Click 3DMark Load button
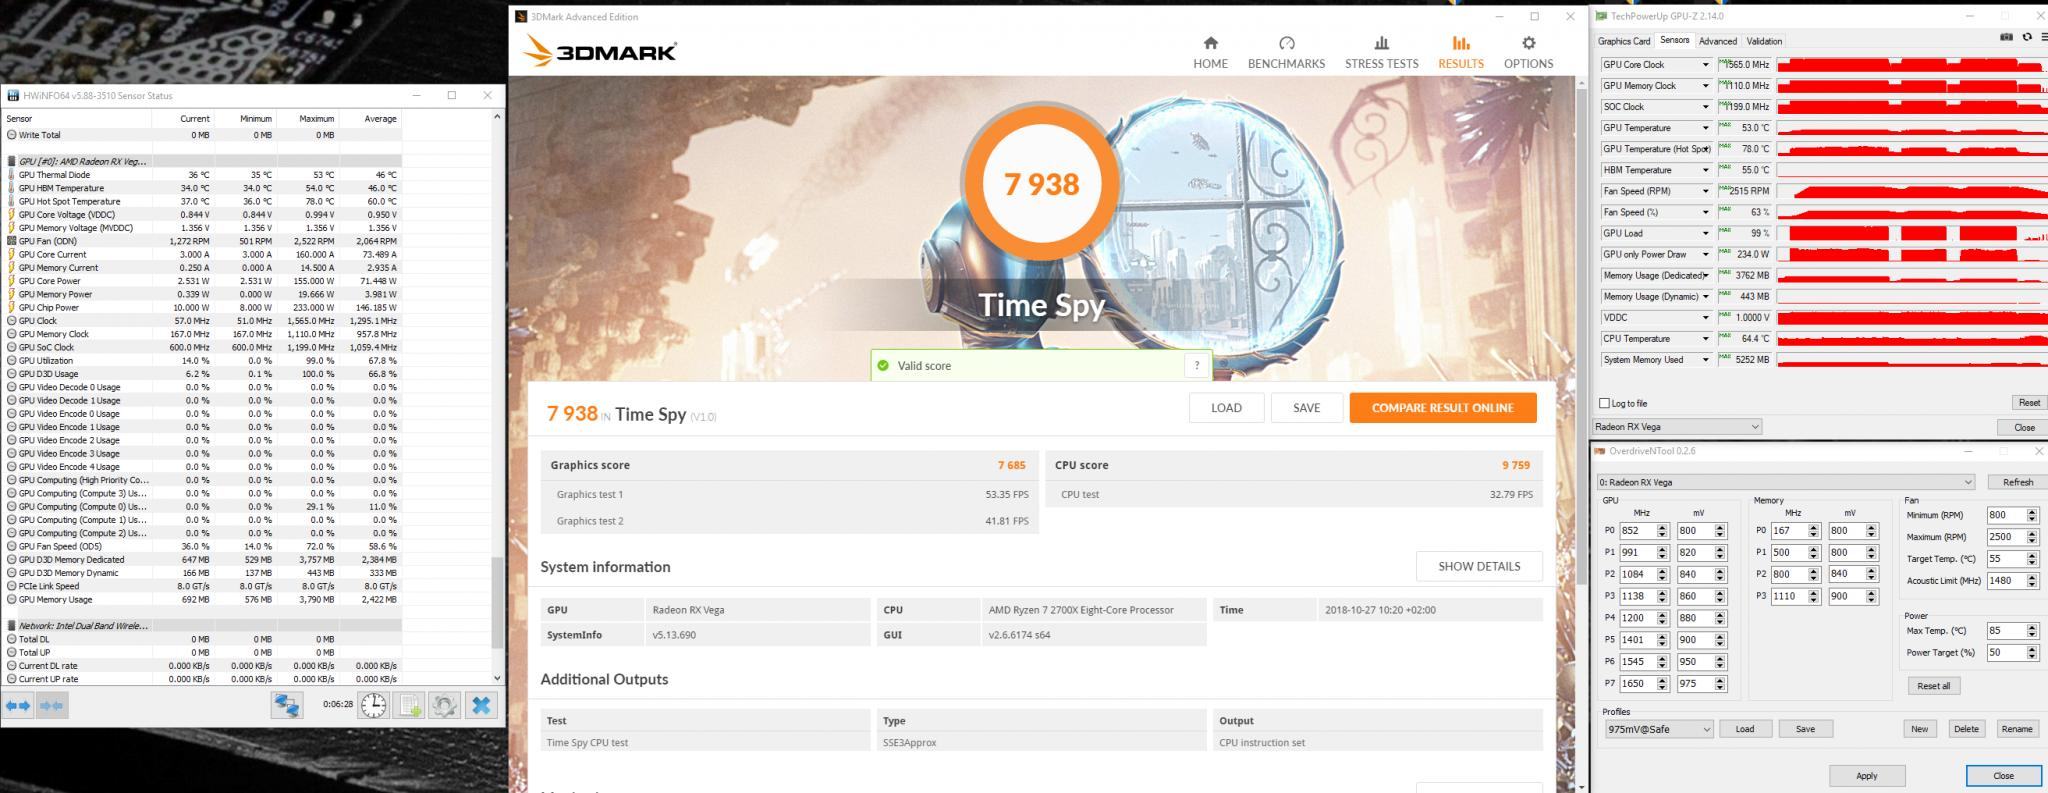This screenshot has width=2048, height=793. click(x=1226, y=407)
